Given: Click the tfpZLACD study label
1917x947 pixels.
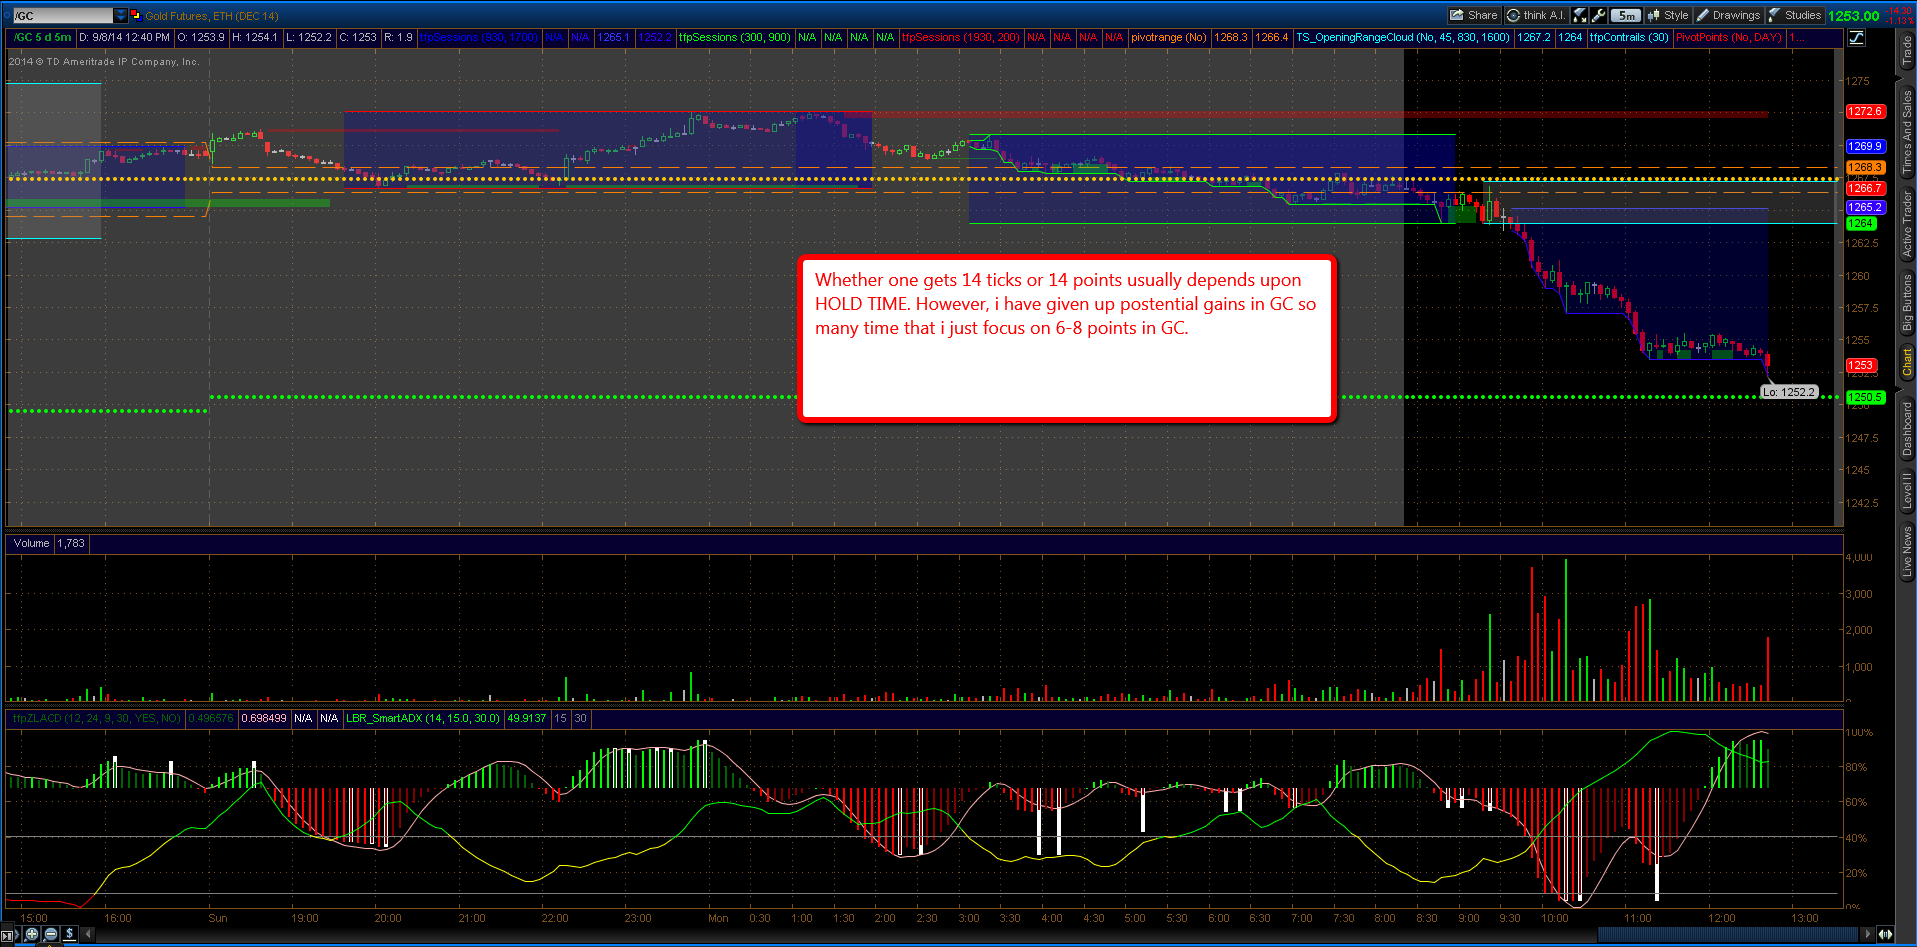Looking at the screenshot, I should (x=97, y=719).
